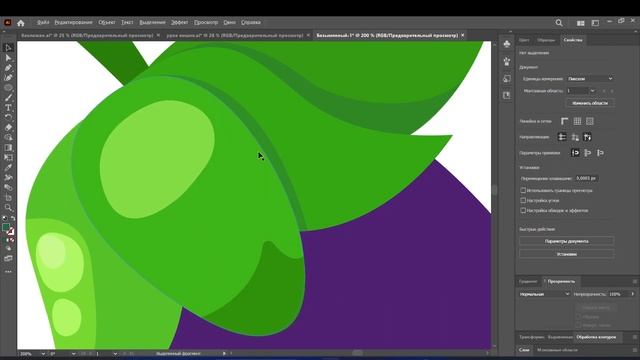Screen dimensions: 640x360
Task: Click the 'Установки' button
Action: coord(567,254)
